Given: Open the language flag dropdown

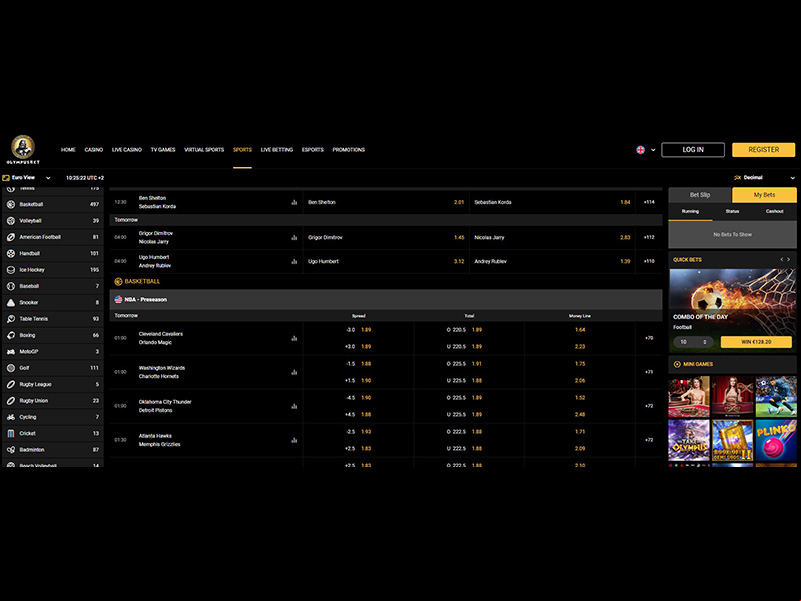Looking at the screenshot, I should (x=646, y=150).
